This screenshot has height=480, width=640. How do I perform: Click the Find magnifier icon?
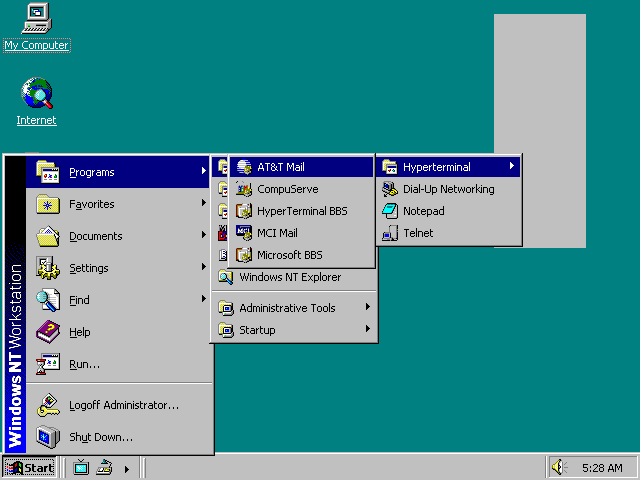point(48,300)
